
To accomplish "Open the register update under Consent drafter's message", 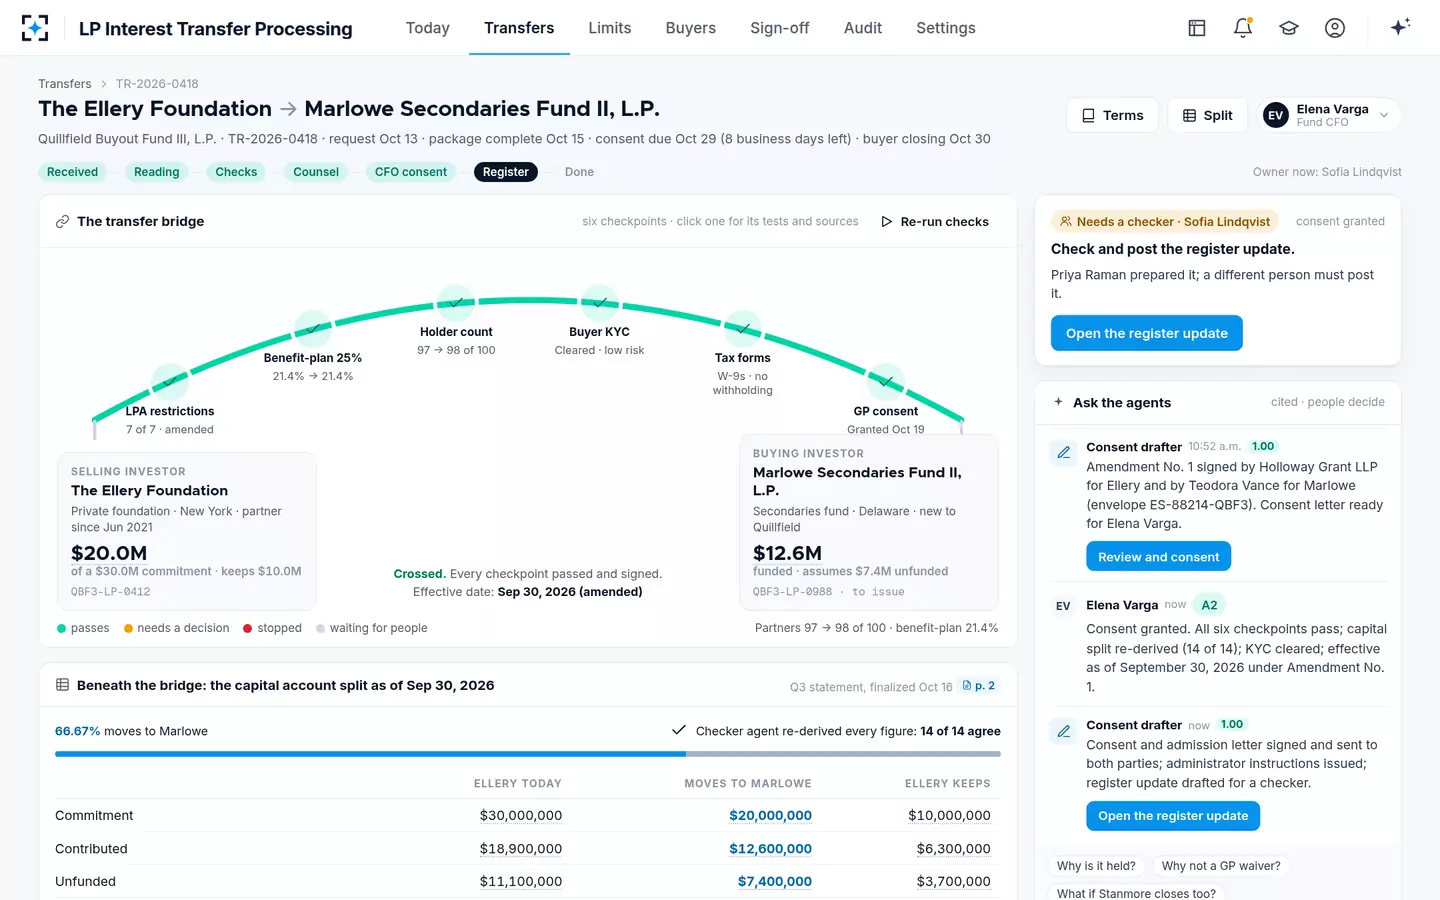I will click(x=1173, y=816).
